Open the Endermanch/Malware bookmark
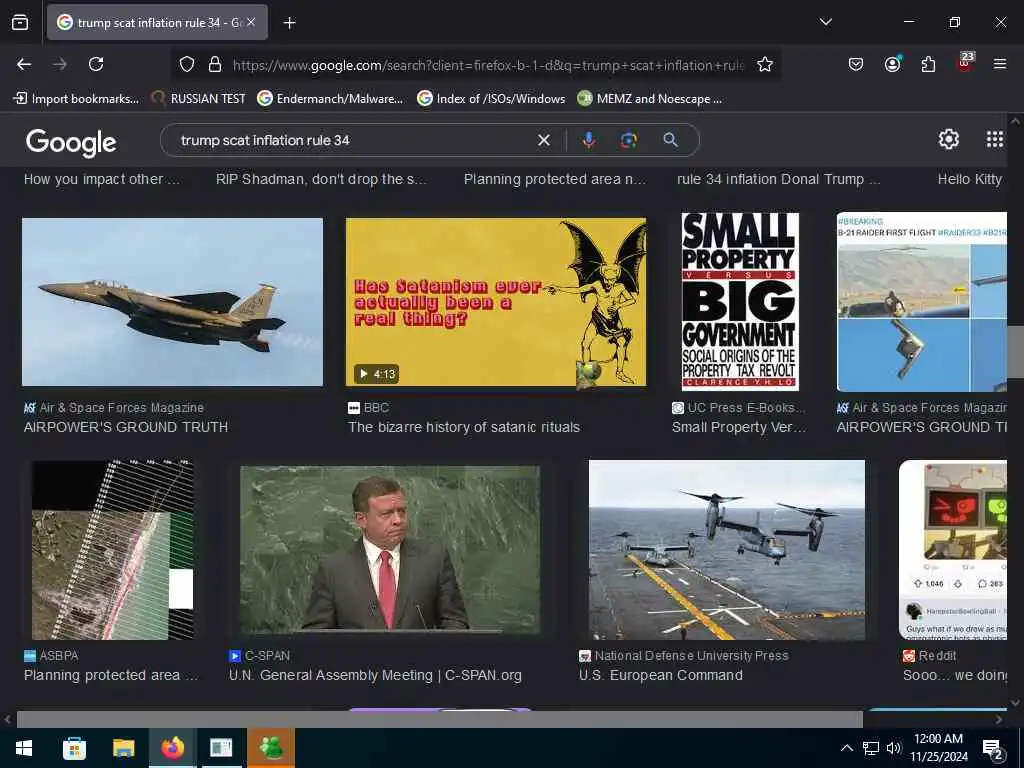The width and height of the screenshot is (1024, 768). point(330,99)
